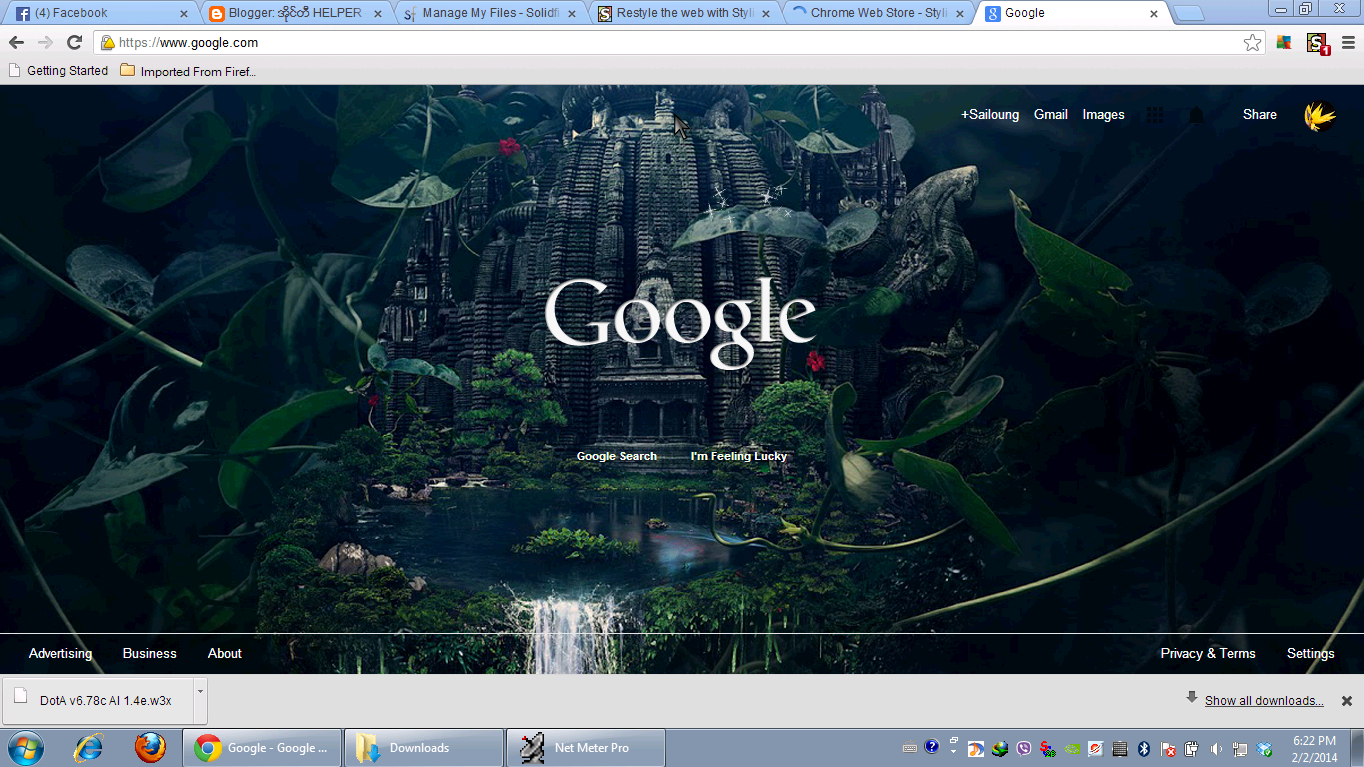Open the +Sailoung link

(x=990, y=115)
